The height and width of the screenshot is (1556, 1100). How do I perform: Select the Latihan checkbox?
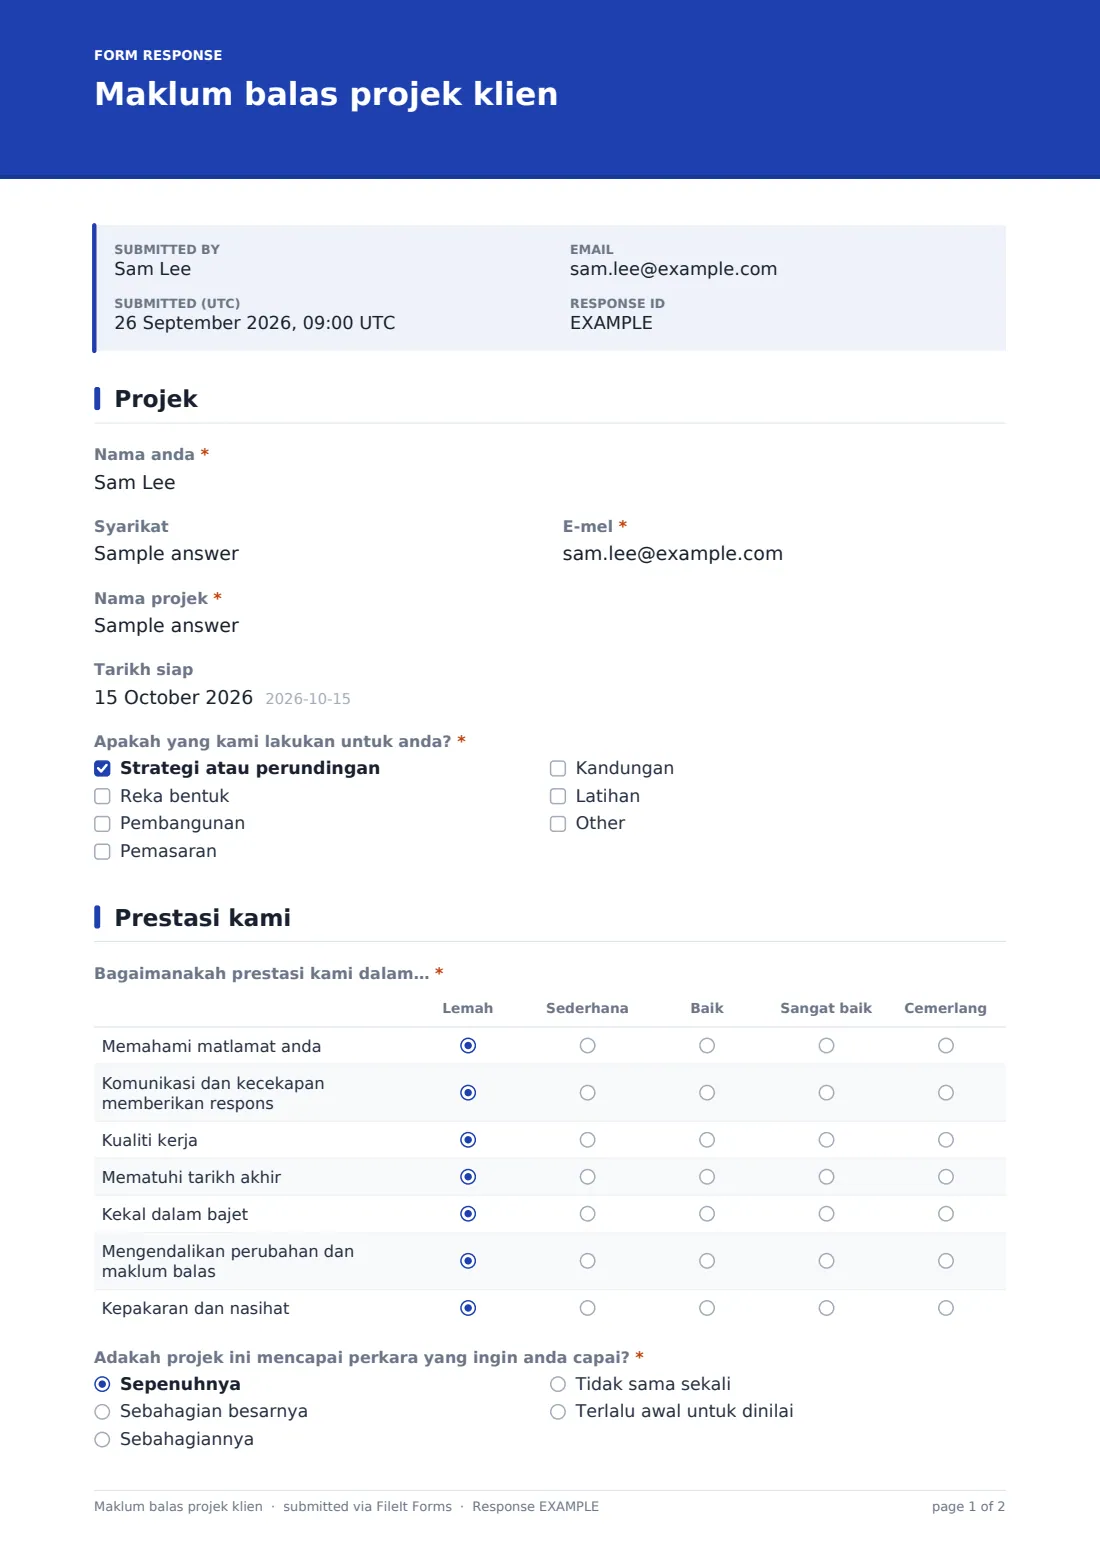pos(558,796)
